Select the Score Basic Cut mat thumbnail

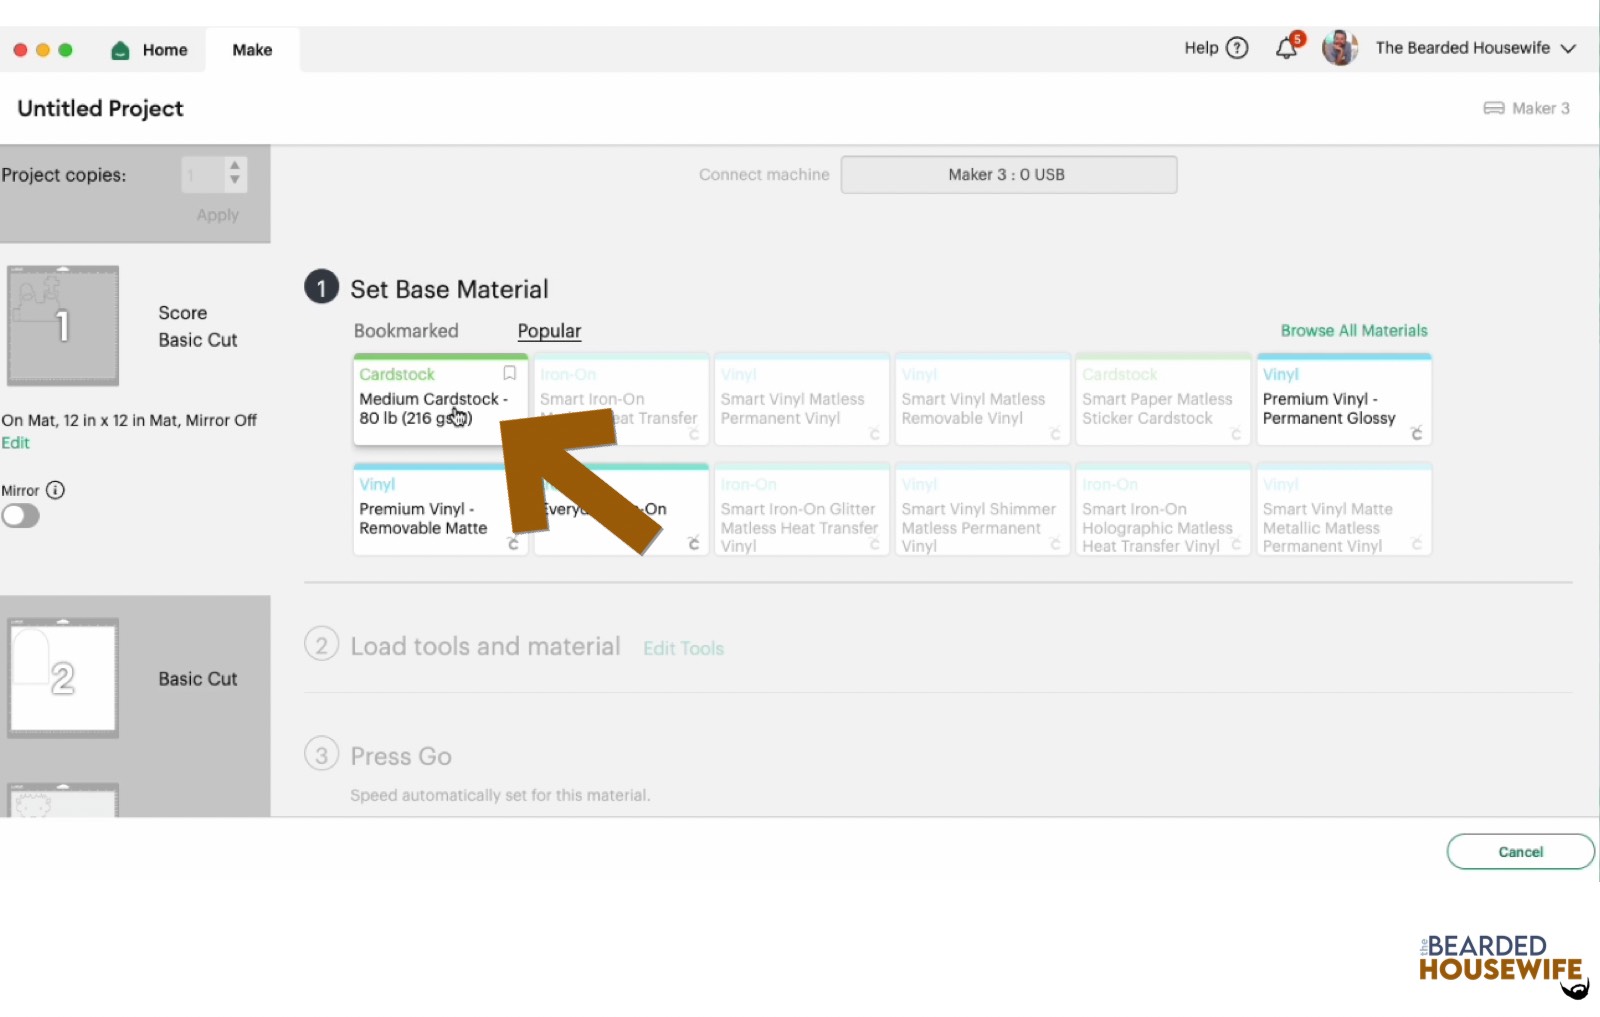pos(63,325)
